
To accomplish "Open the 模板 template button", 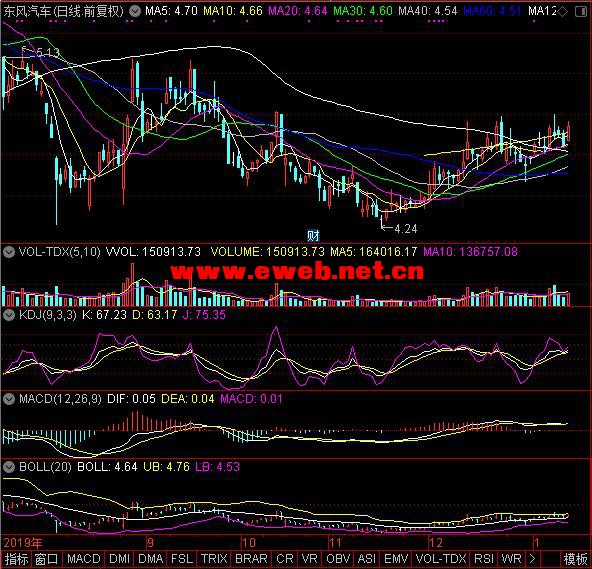I will tap(575, 559).
